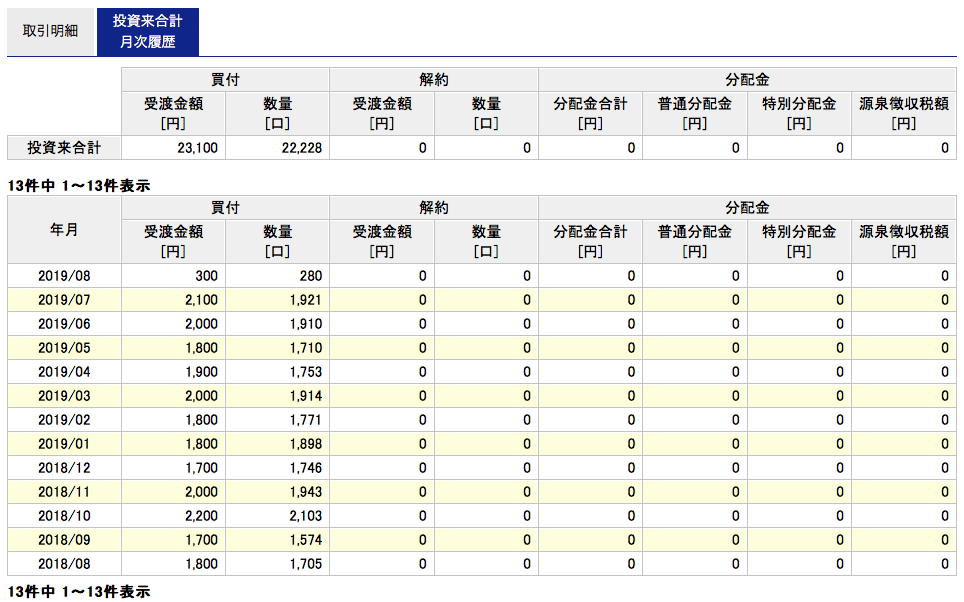The image size is (964, 602).
Task: Click 普通分配金 header in monthly table
Action: 695,242
